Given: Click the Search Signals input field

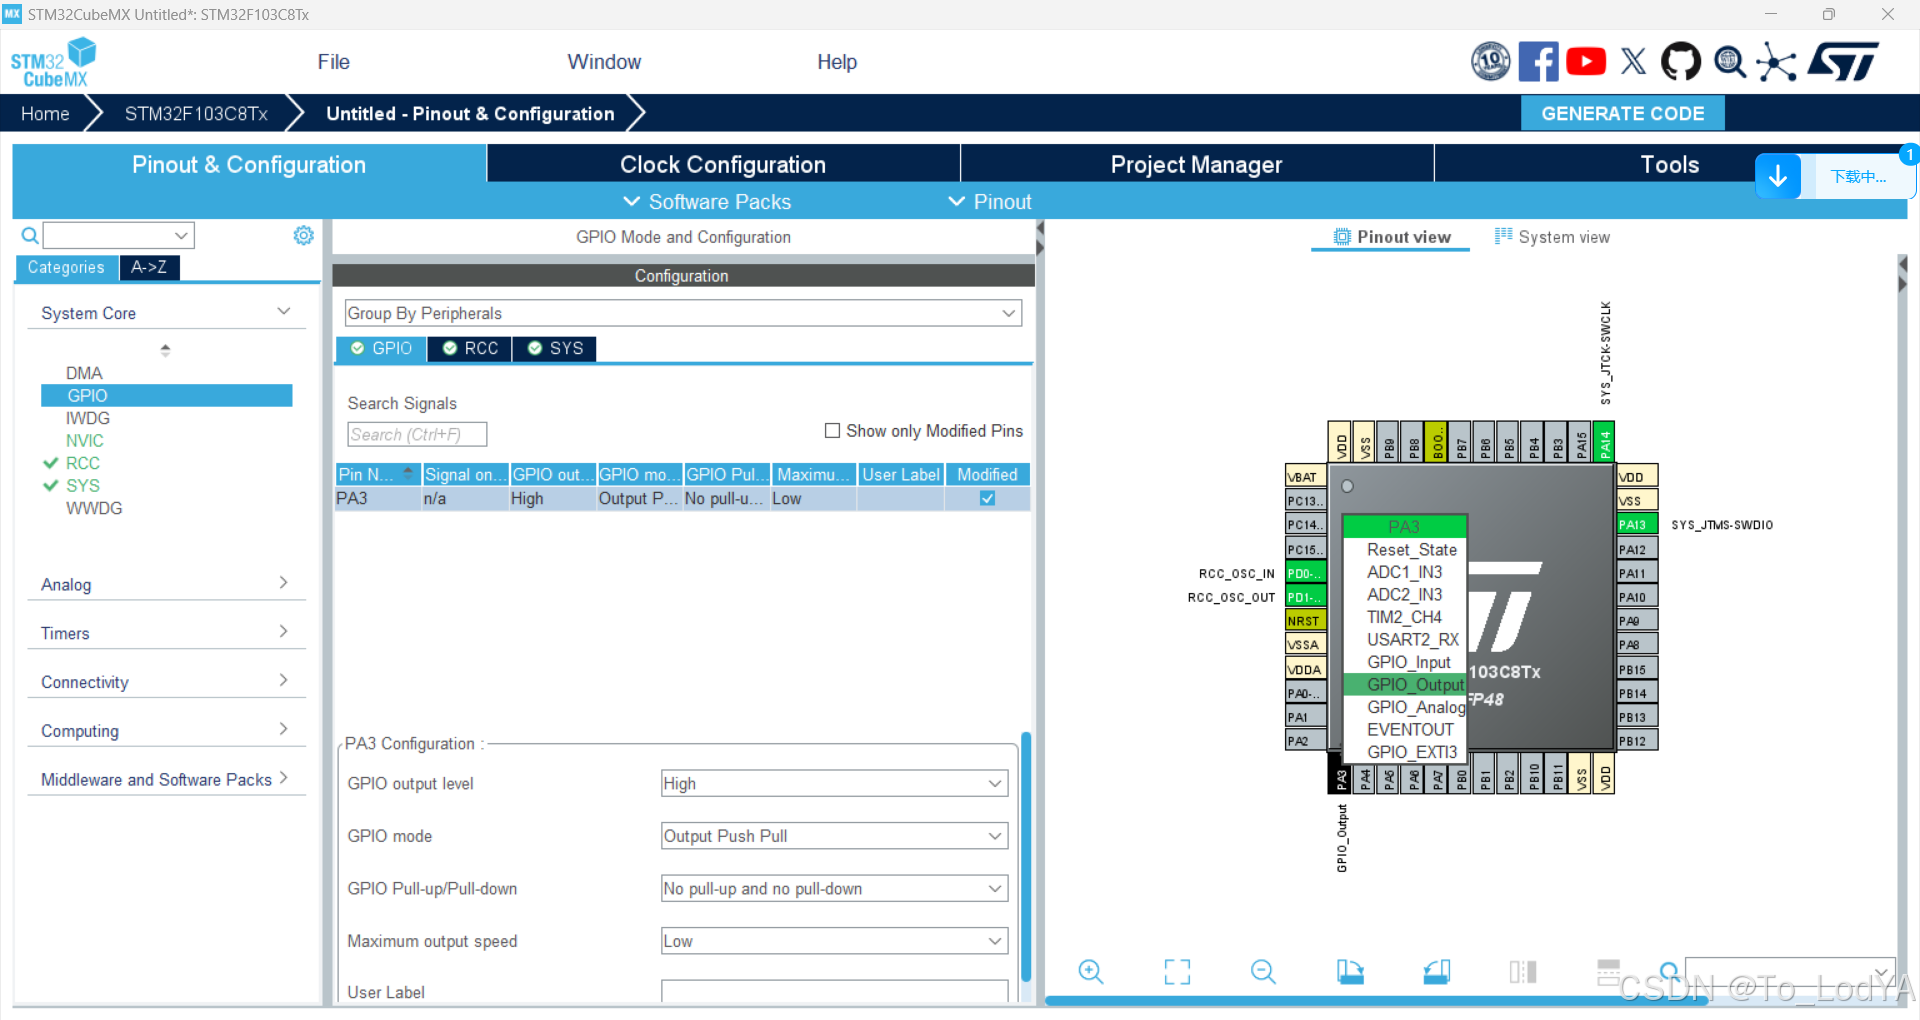Looking at the screenshot, I should (x=417, y=434).
